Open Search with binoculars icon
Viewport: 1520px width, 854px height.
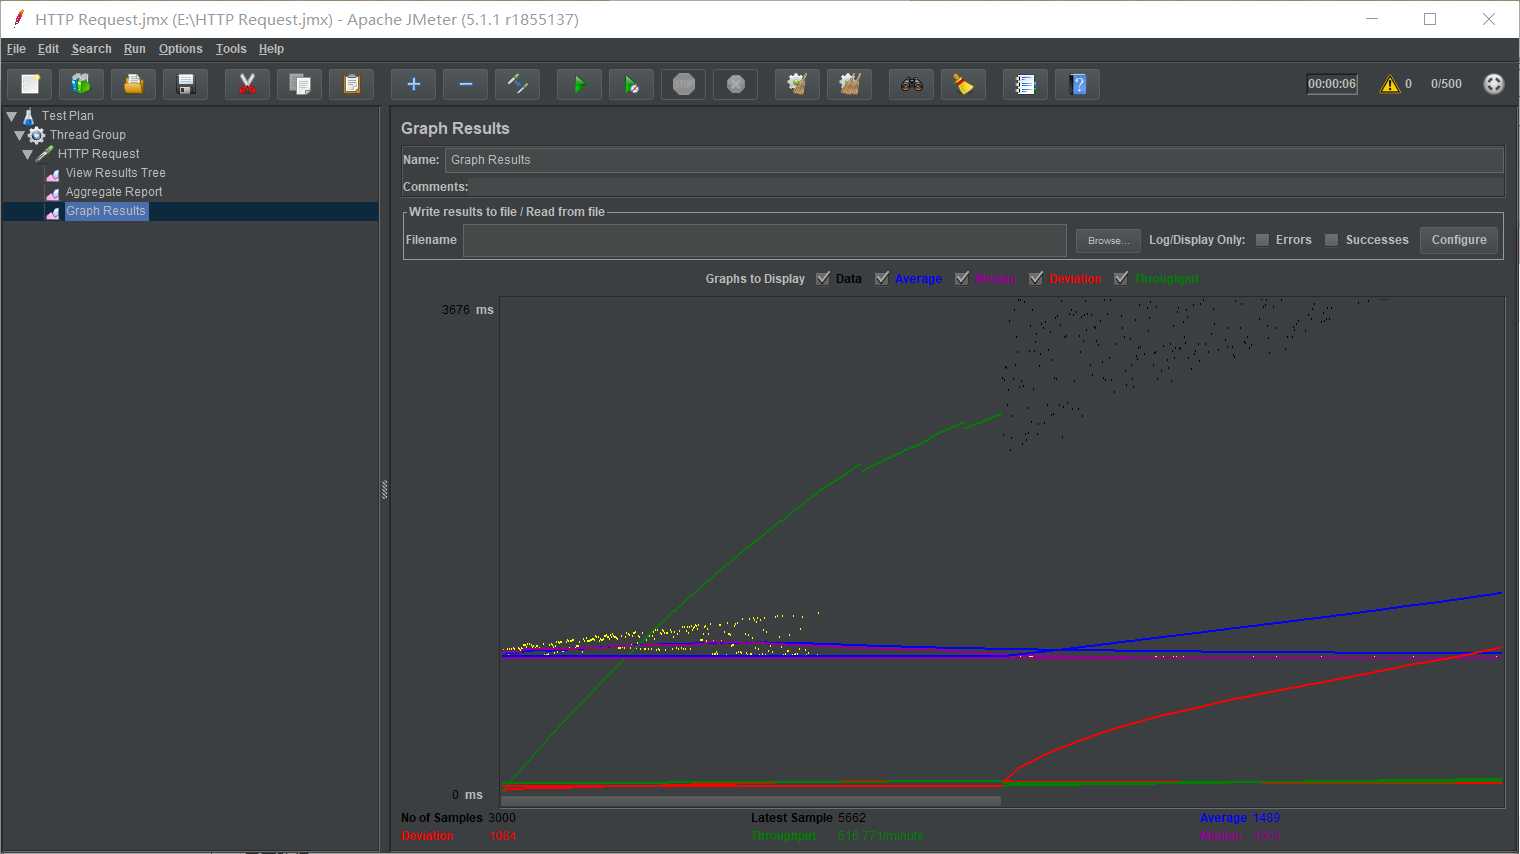(x=912, y=84)
